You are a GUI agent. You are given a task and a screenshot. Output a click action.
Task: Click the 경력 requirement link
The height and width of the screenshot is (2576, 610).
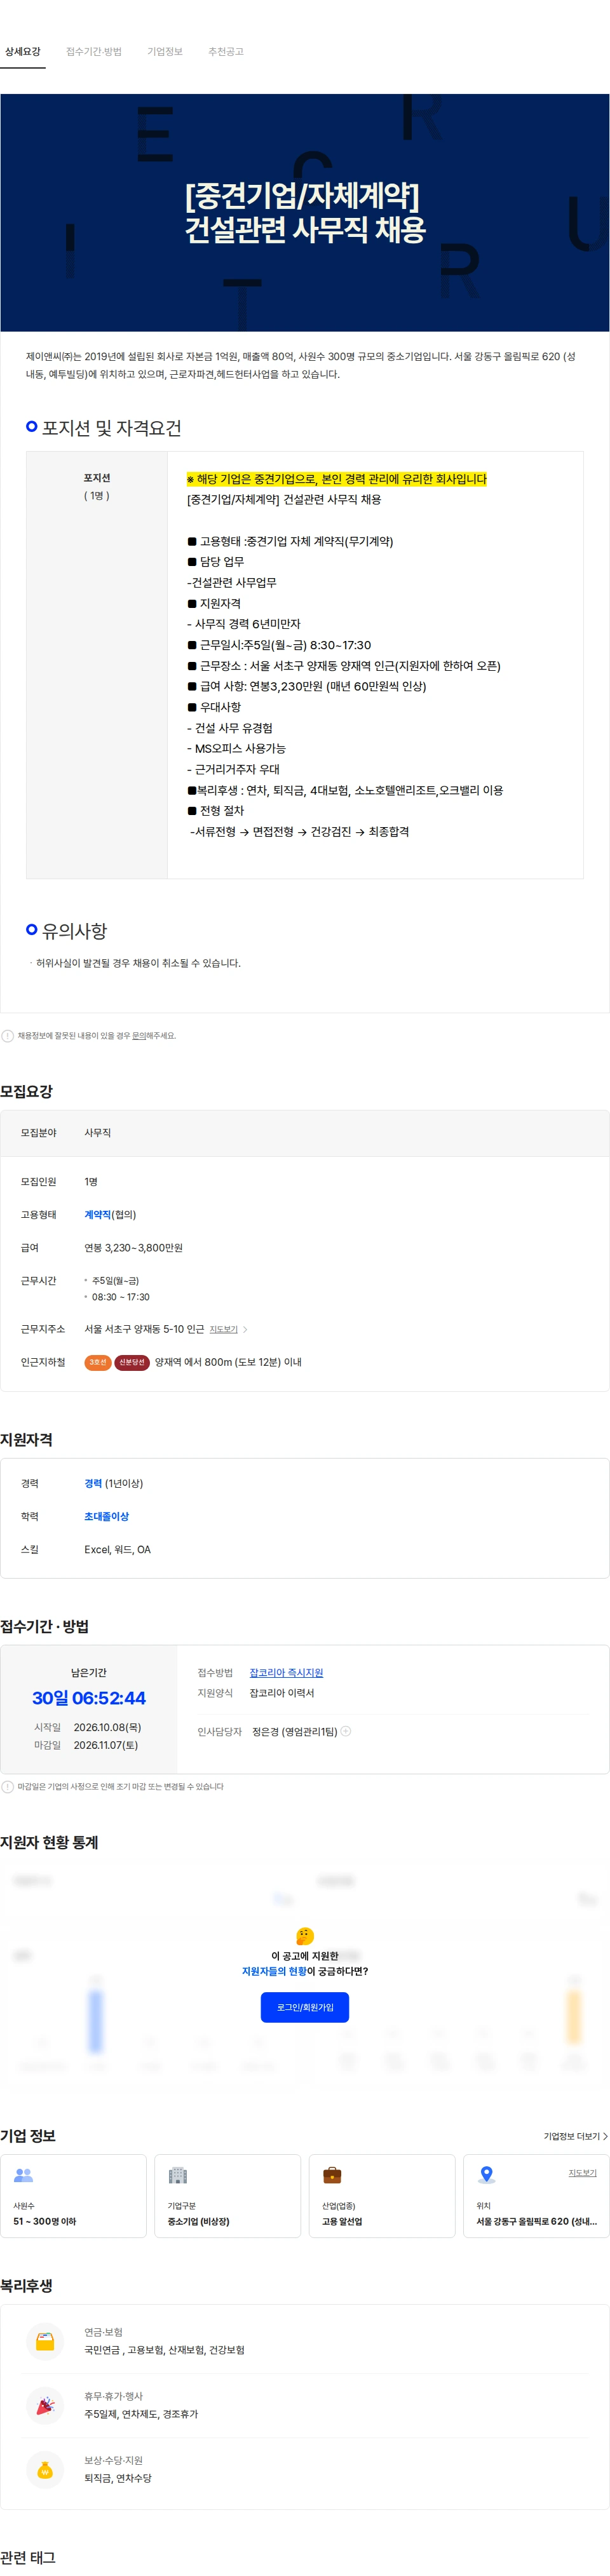click(93, 1484)
